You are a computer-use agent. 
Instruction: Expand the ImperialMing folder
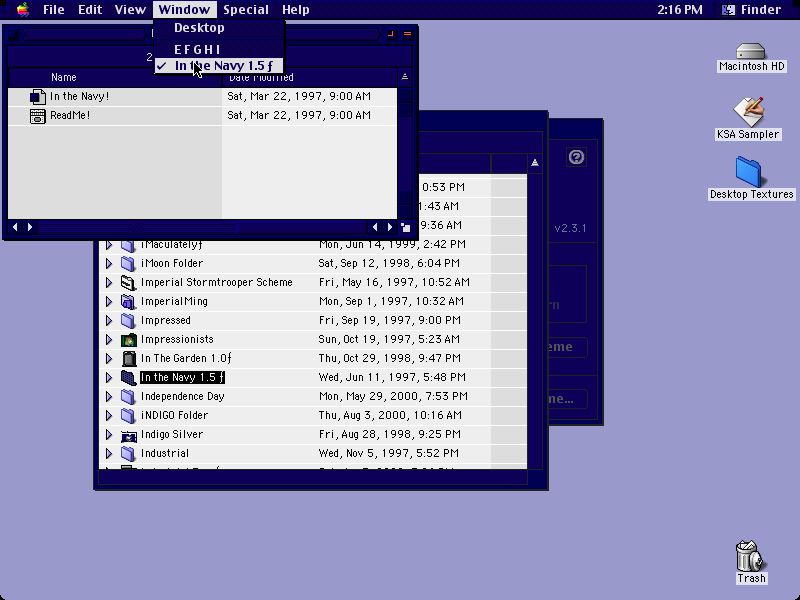[109, 302]
